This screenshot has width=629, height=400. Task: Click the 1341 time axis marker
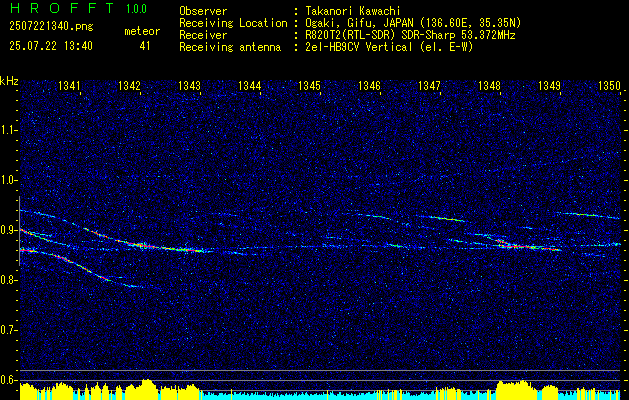[69, 85]
